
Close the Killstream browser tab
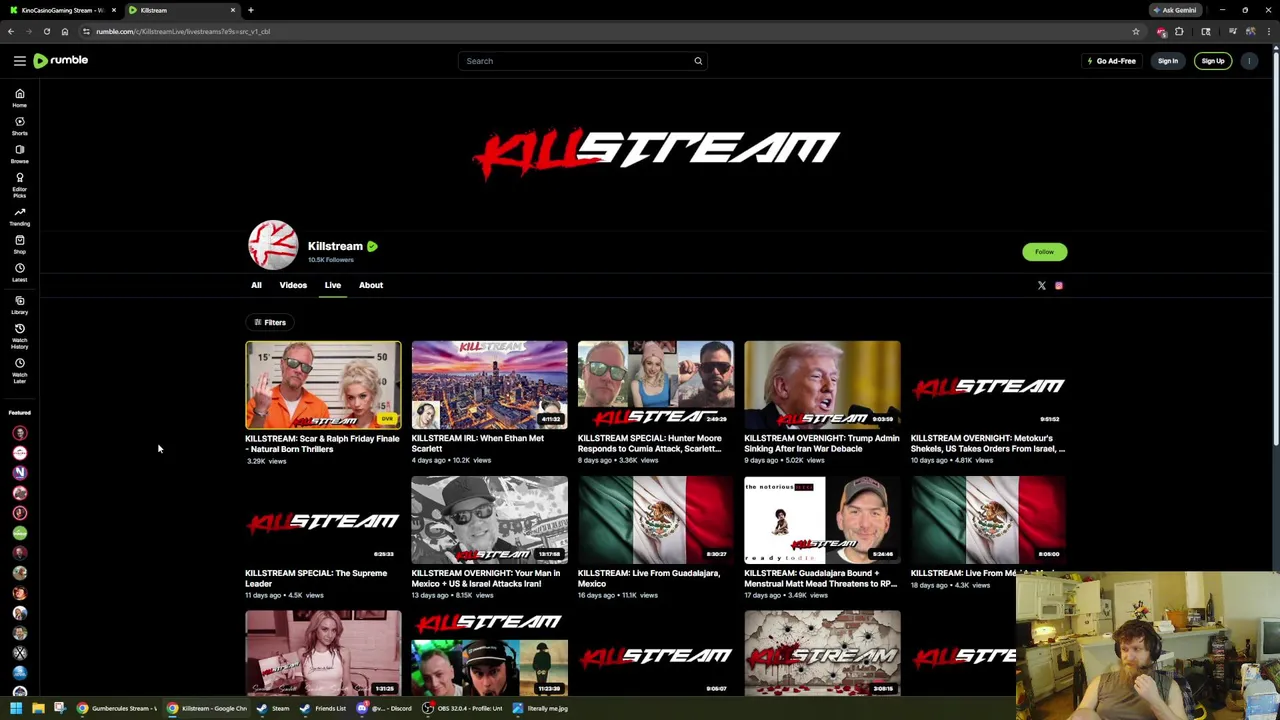click(233, 10)
